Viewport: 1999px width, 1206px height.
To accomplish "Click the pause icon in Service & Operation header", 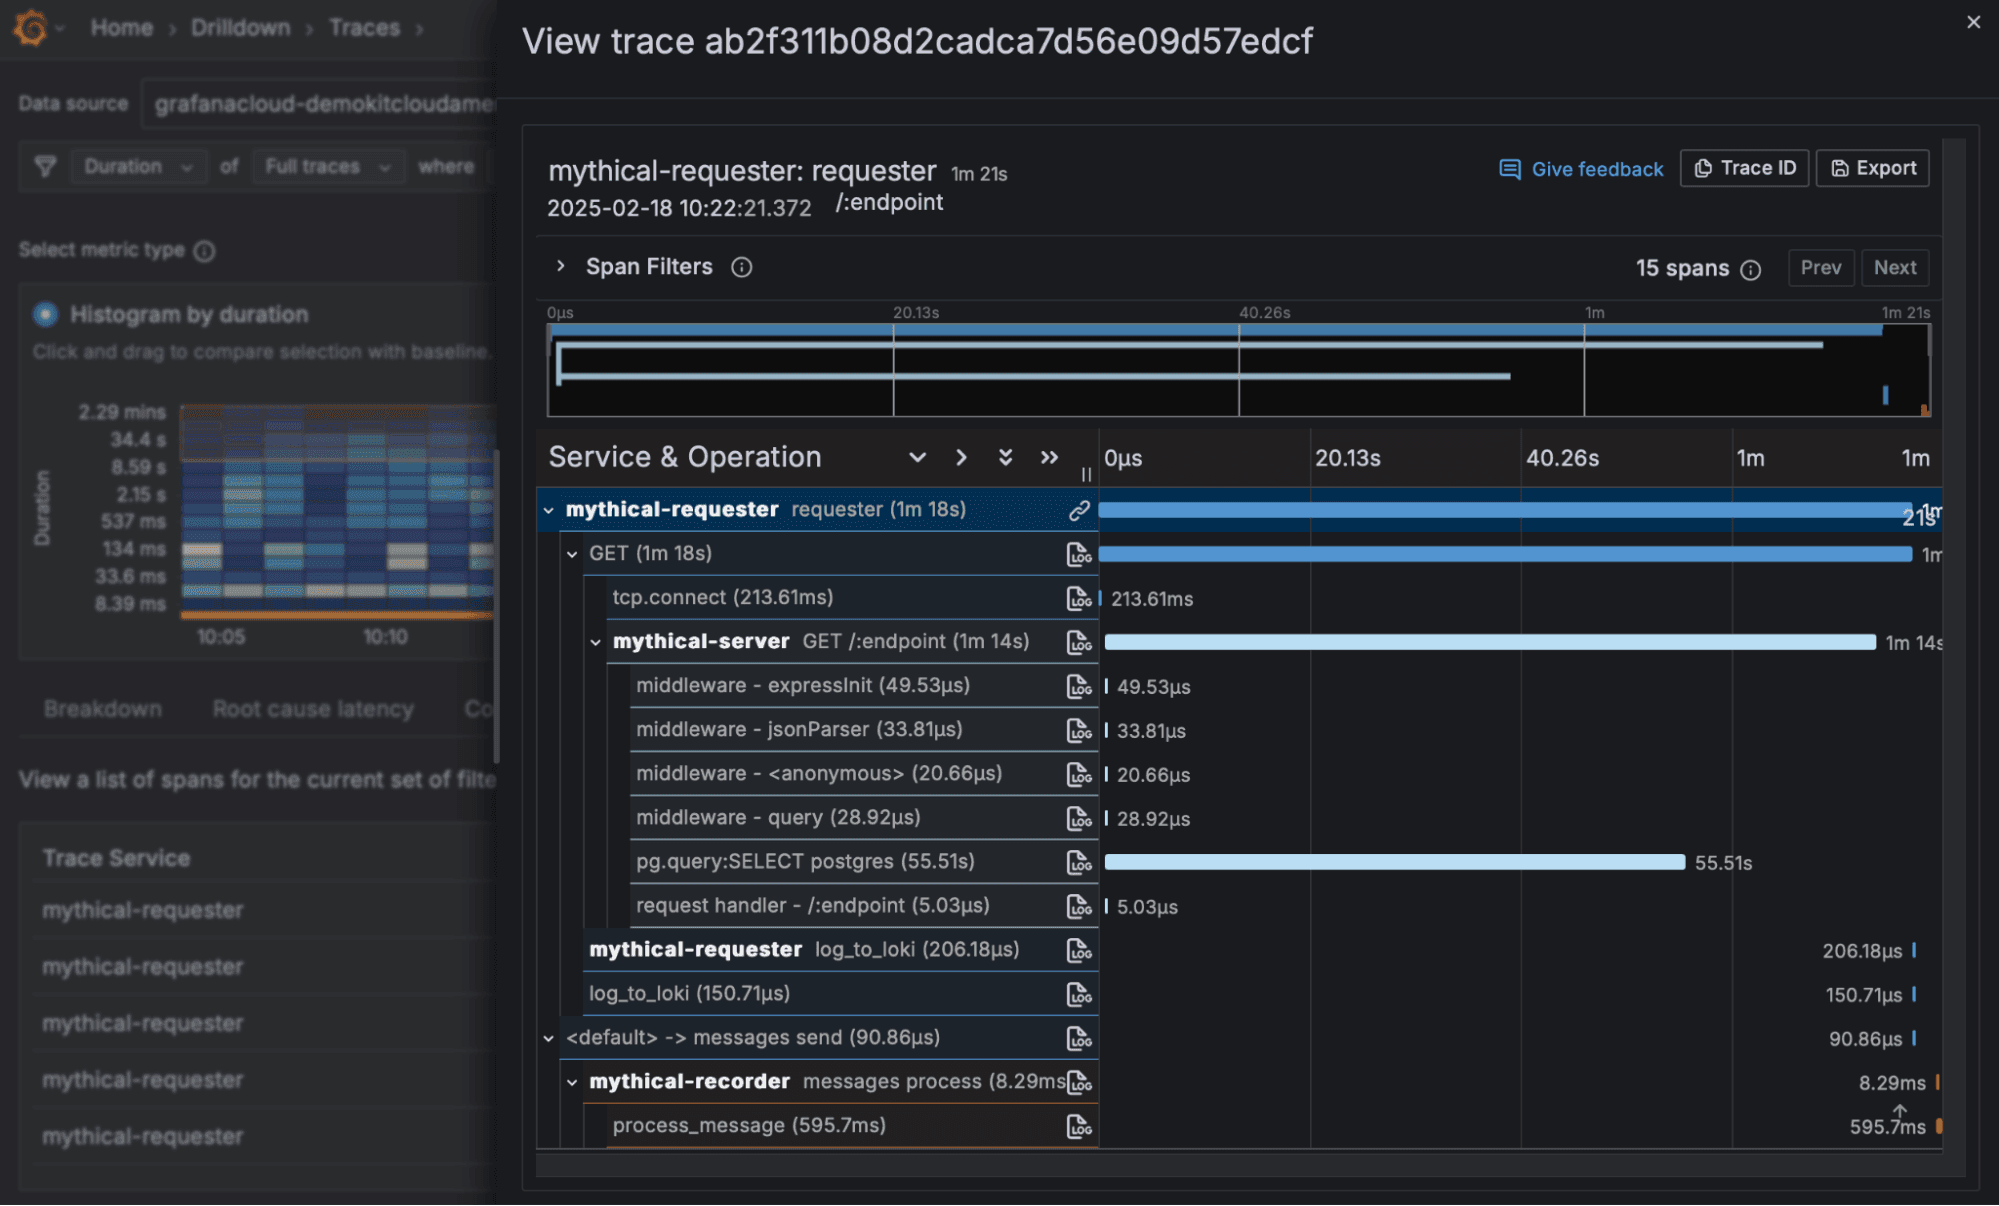I will 1085,475.
